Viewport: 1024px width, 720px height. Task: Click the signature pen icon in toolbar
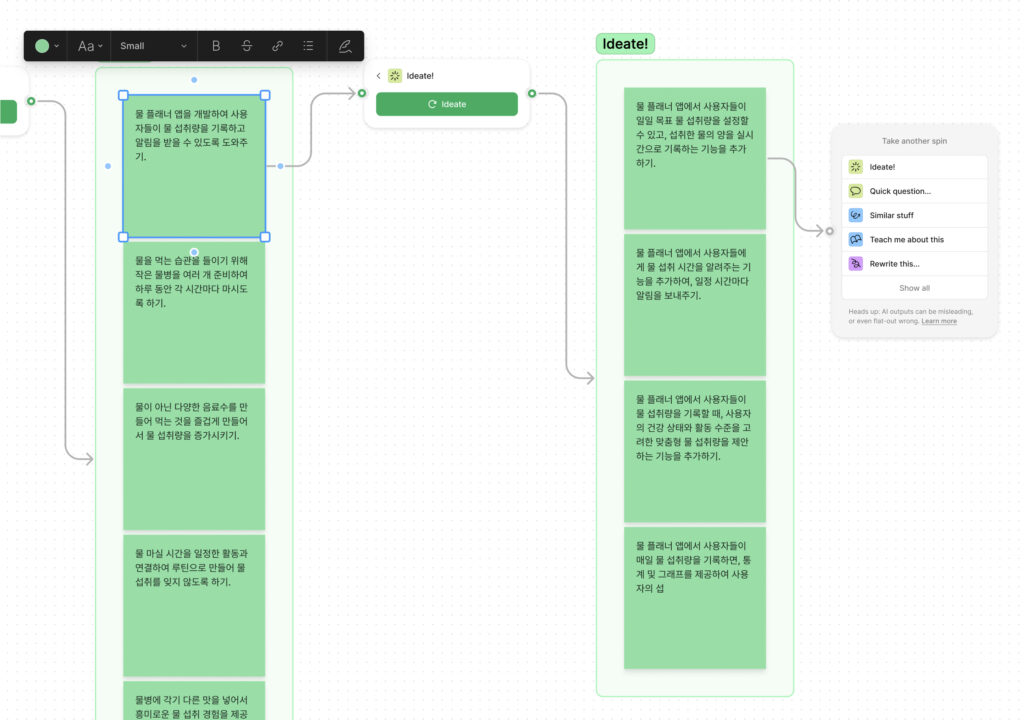[x=345, y=46]
